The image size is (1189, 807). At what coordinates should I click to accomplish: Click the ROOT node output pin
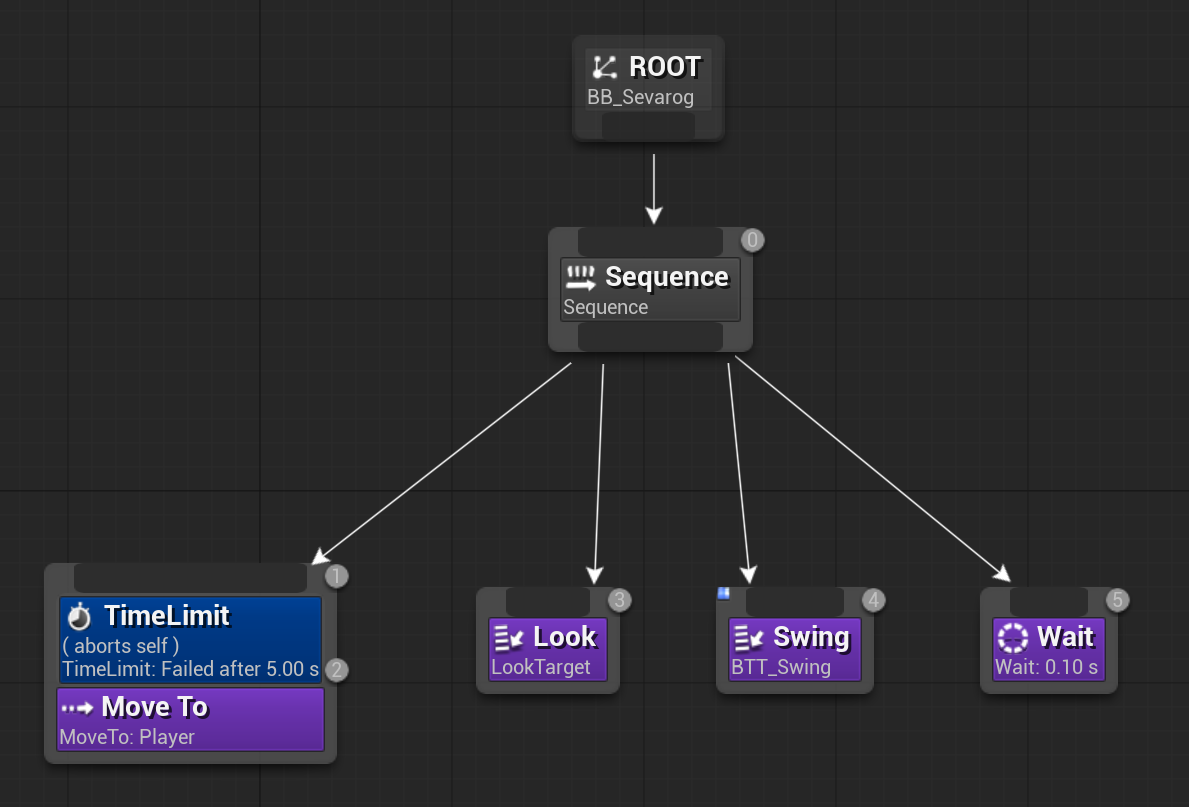[x=648, y=126]
